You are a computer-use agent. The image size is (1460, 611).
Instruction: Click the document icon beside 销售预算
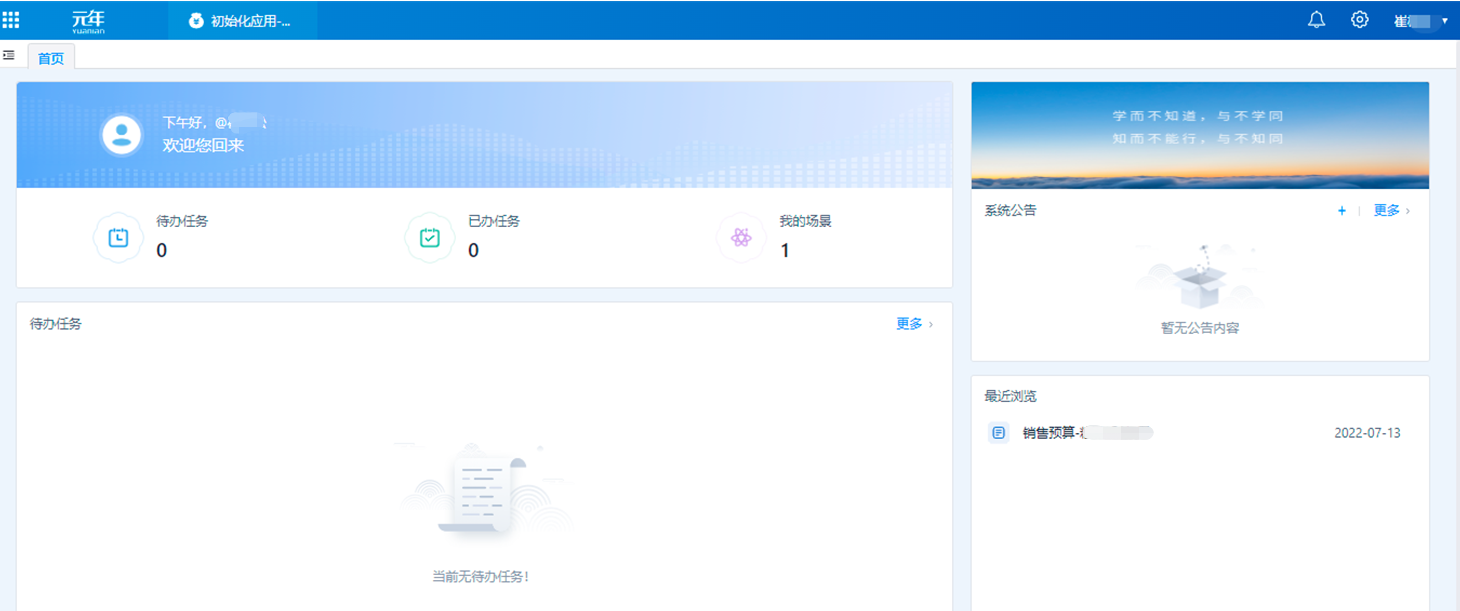point(998,433)
